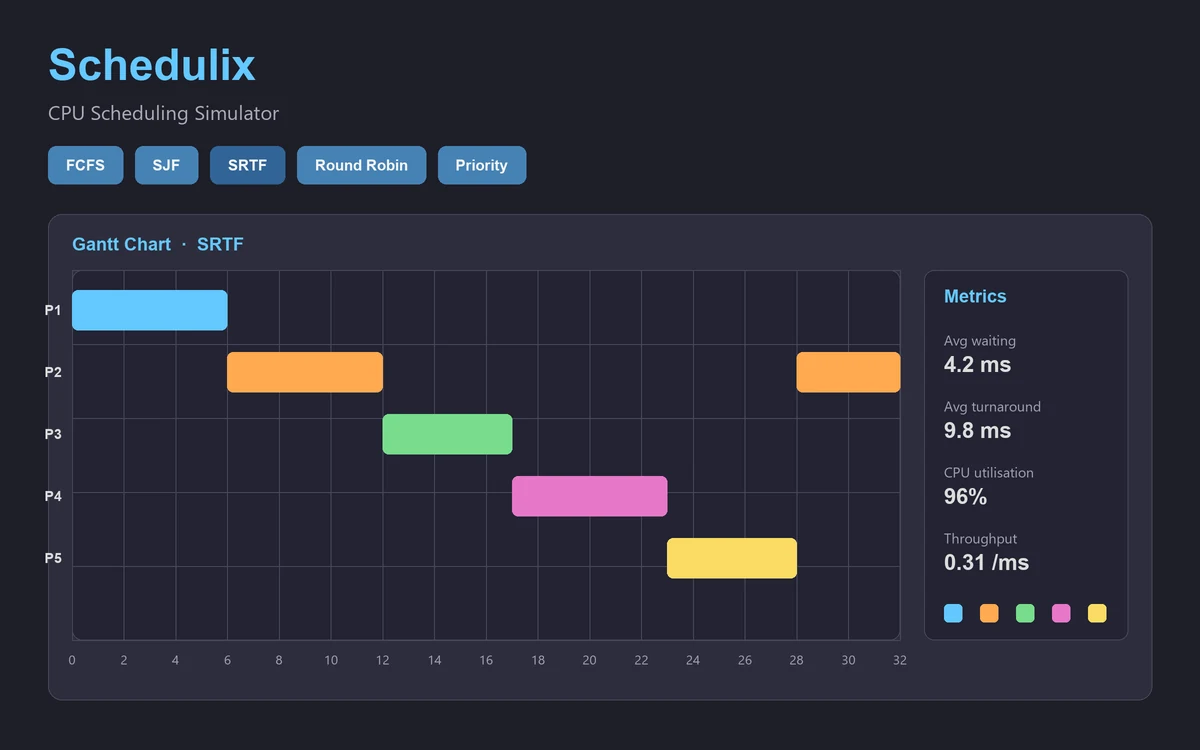This screenshot has width=1200, height=750.
Task: Click the 9.8 ms average turnaround value
Action: (977, 430)
